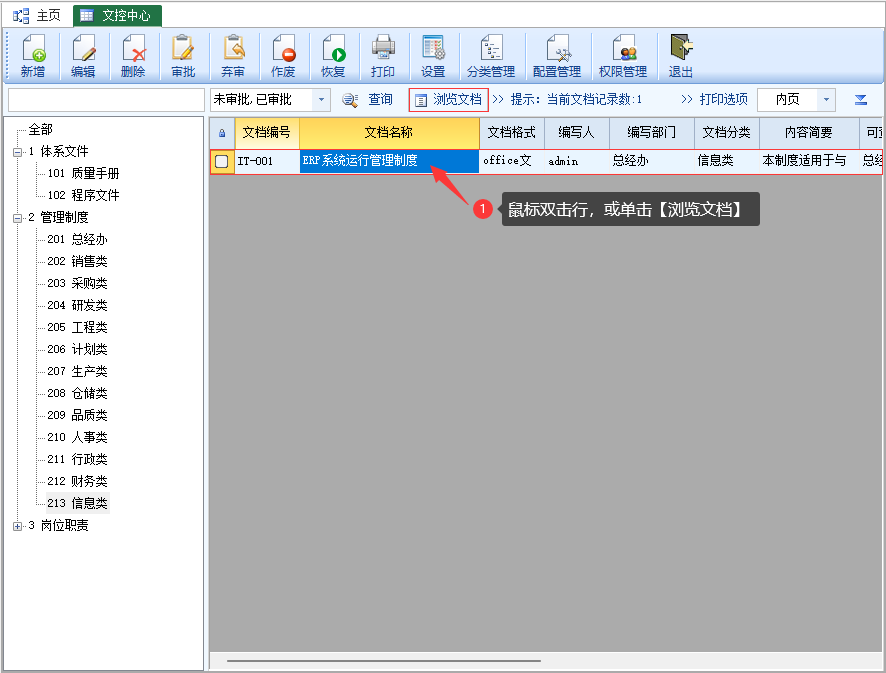Switch to the 主页 tab

pyautogui.click(x=37, y=16)
